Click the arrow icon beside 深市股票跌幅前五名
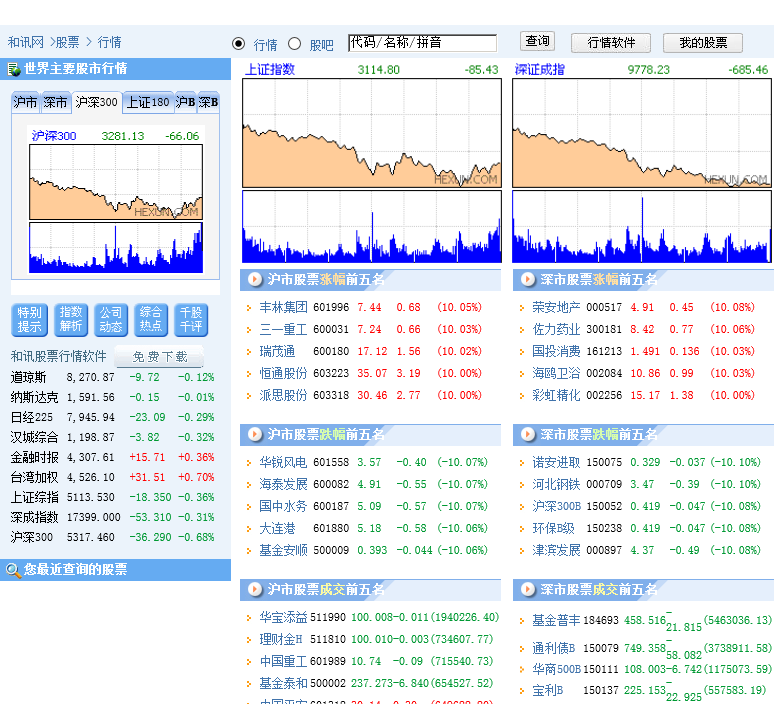Image resolution: width=774 pixels, height=704 pixels. click(x=528, y=434)
